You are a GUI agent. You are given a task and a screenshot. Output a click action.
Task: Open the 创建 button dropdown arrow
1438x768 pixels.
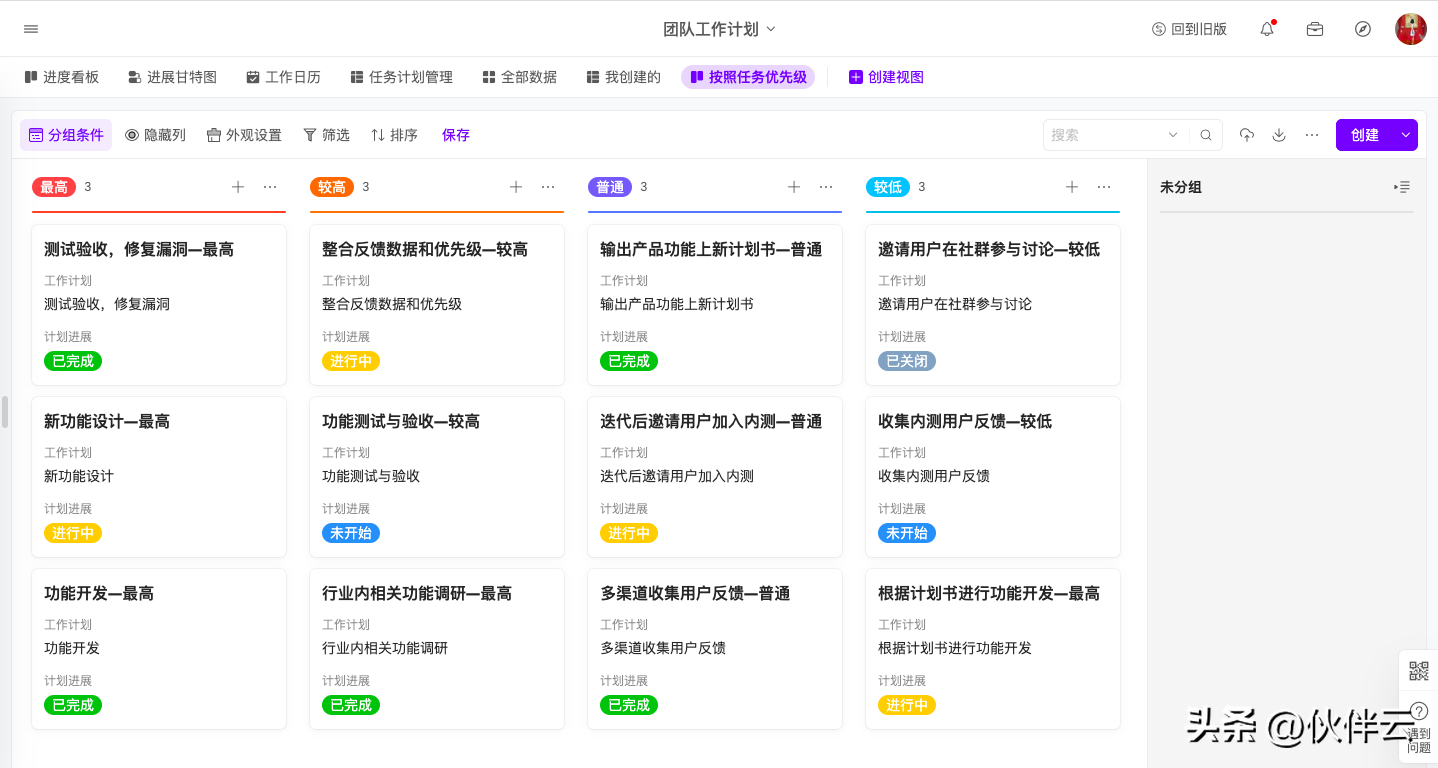pyautogui.click(x=1405, y=135)
